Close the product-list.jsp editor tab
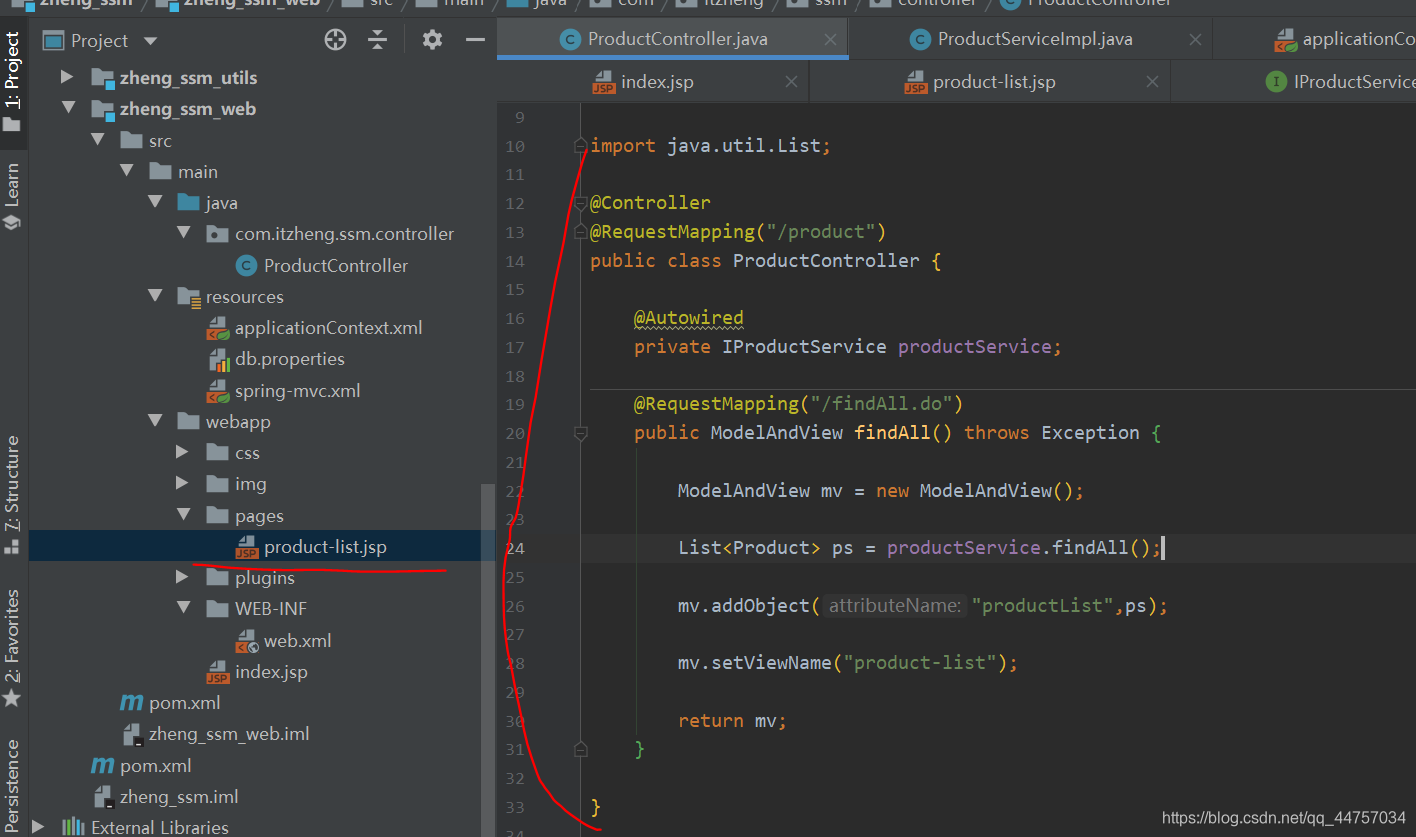Viewport: 1416px width, 837px height. tap(1153, 82)
